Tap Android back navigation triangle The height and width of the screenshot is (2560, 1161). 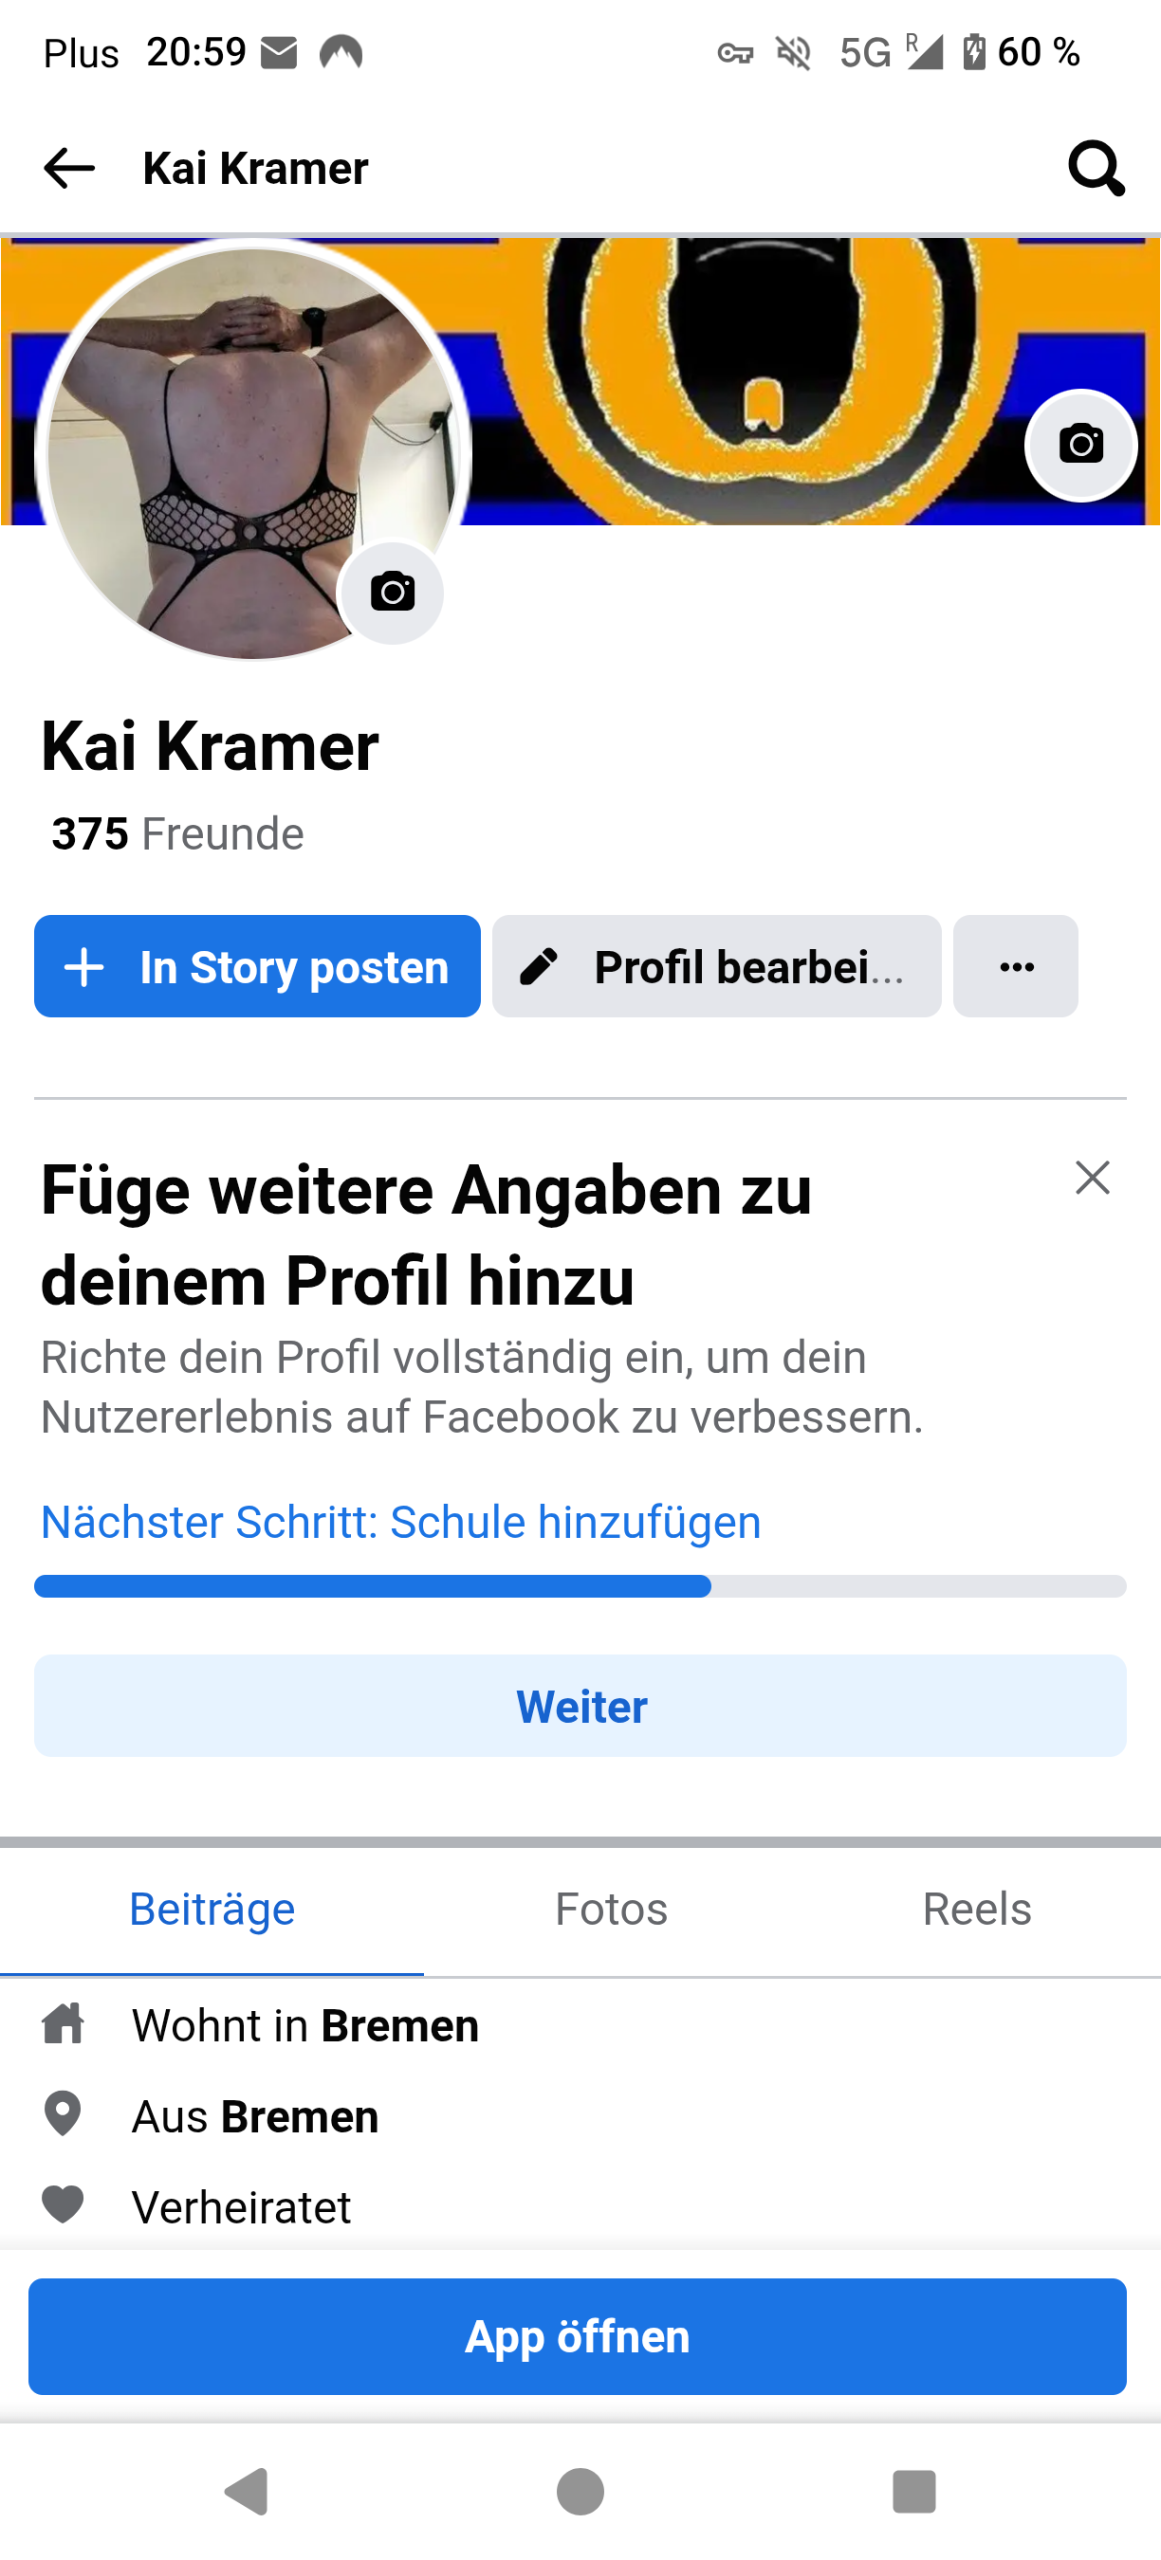(247, 2489)
